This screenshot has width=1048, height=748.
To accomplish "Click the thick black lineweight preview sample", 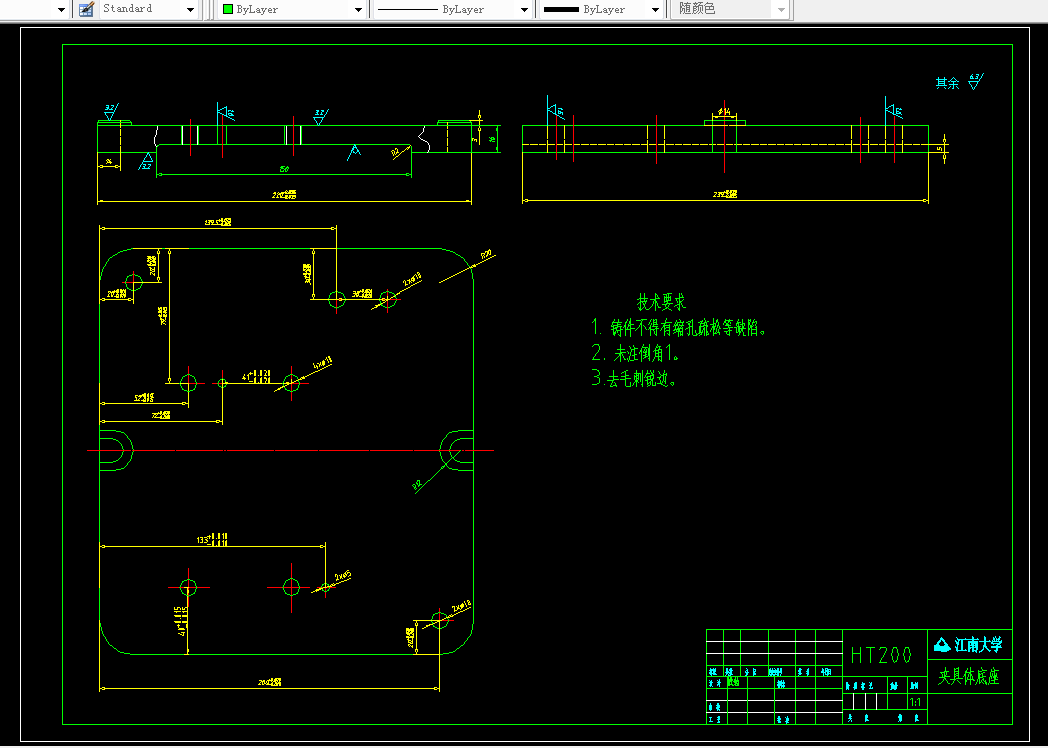I will (561, 9).
